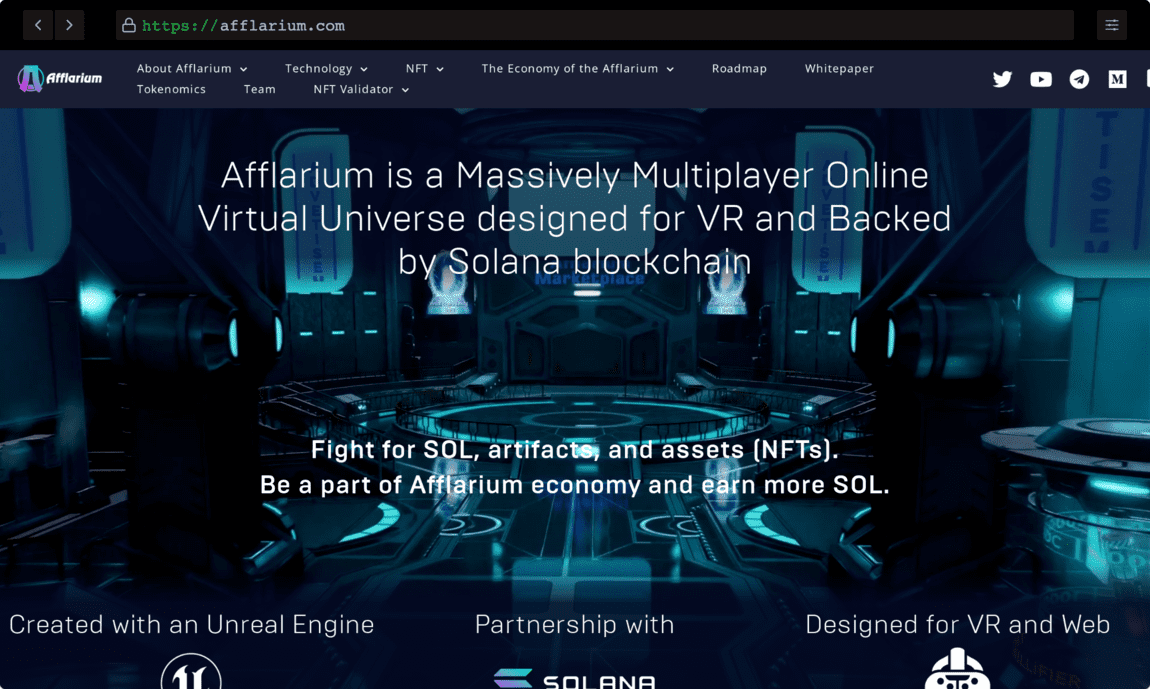The image size is (1150, 689).
Task: Go back with the browser back arrow
Action: tap(38, 26)
